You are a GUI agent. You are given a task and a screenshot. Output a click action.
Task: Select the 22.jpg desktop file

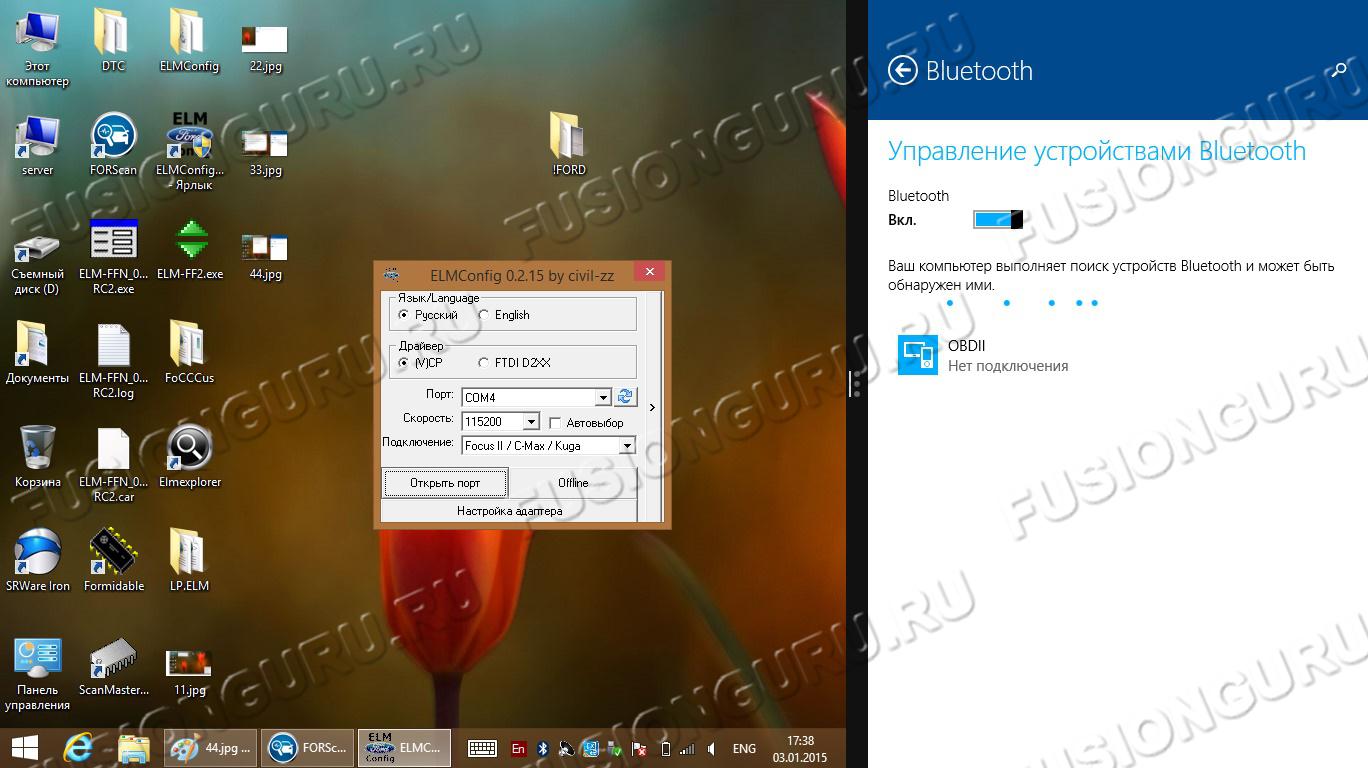[265, 48]
